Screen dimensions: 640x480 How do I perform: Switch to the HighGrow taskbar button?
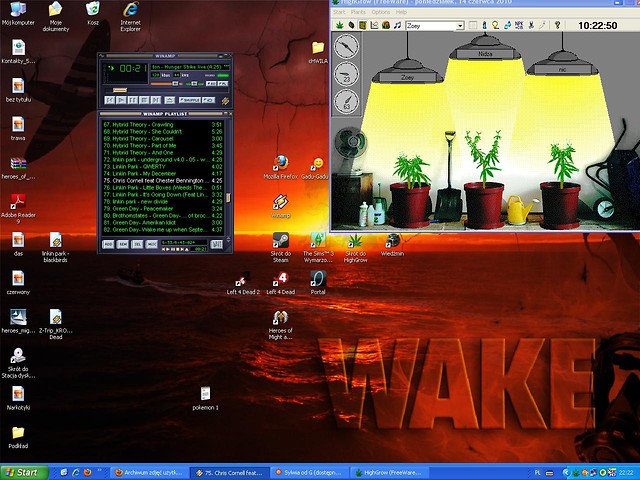click(389, 473)
